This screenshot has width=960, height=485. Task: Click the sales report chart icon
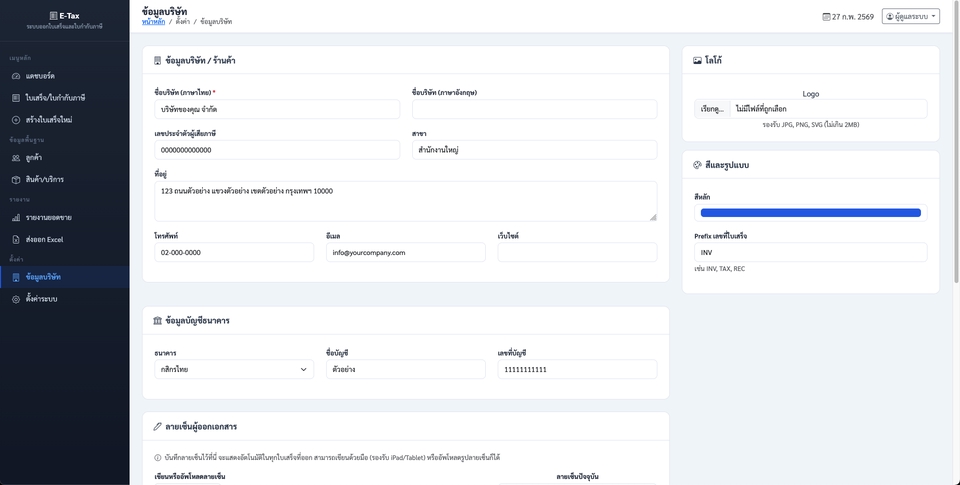16,217
